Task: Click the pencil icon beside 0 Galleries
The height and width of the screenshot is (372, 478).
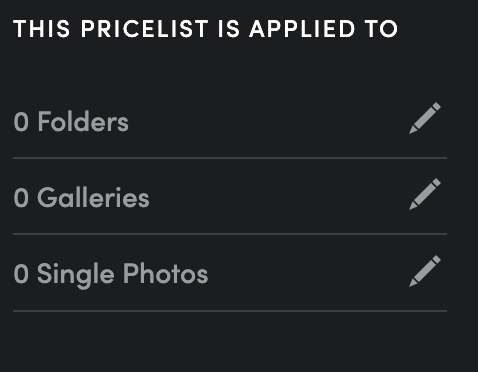Action: coord(425,194)
